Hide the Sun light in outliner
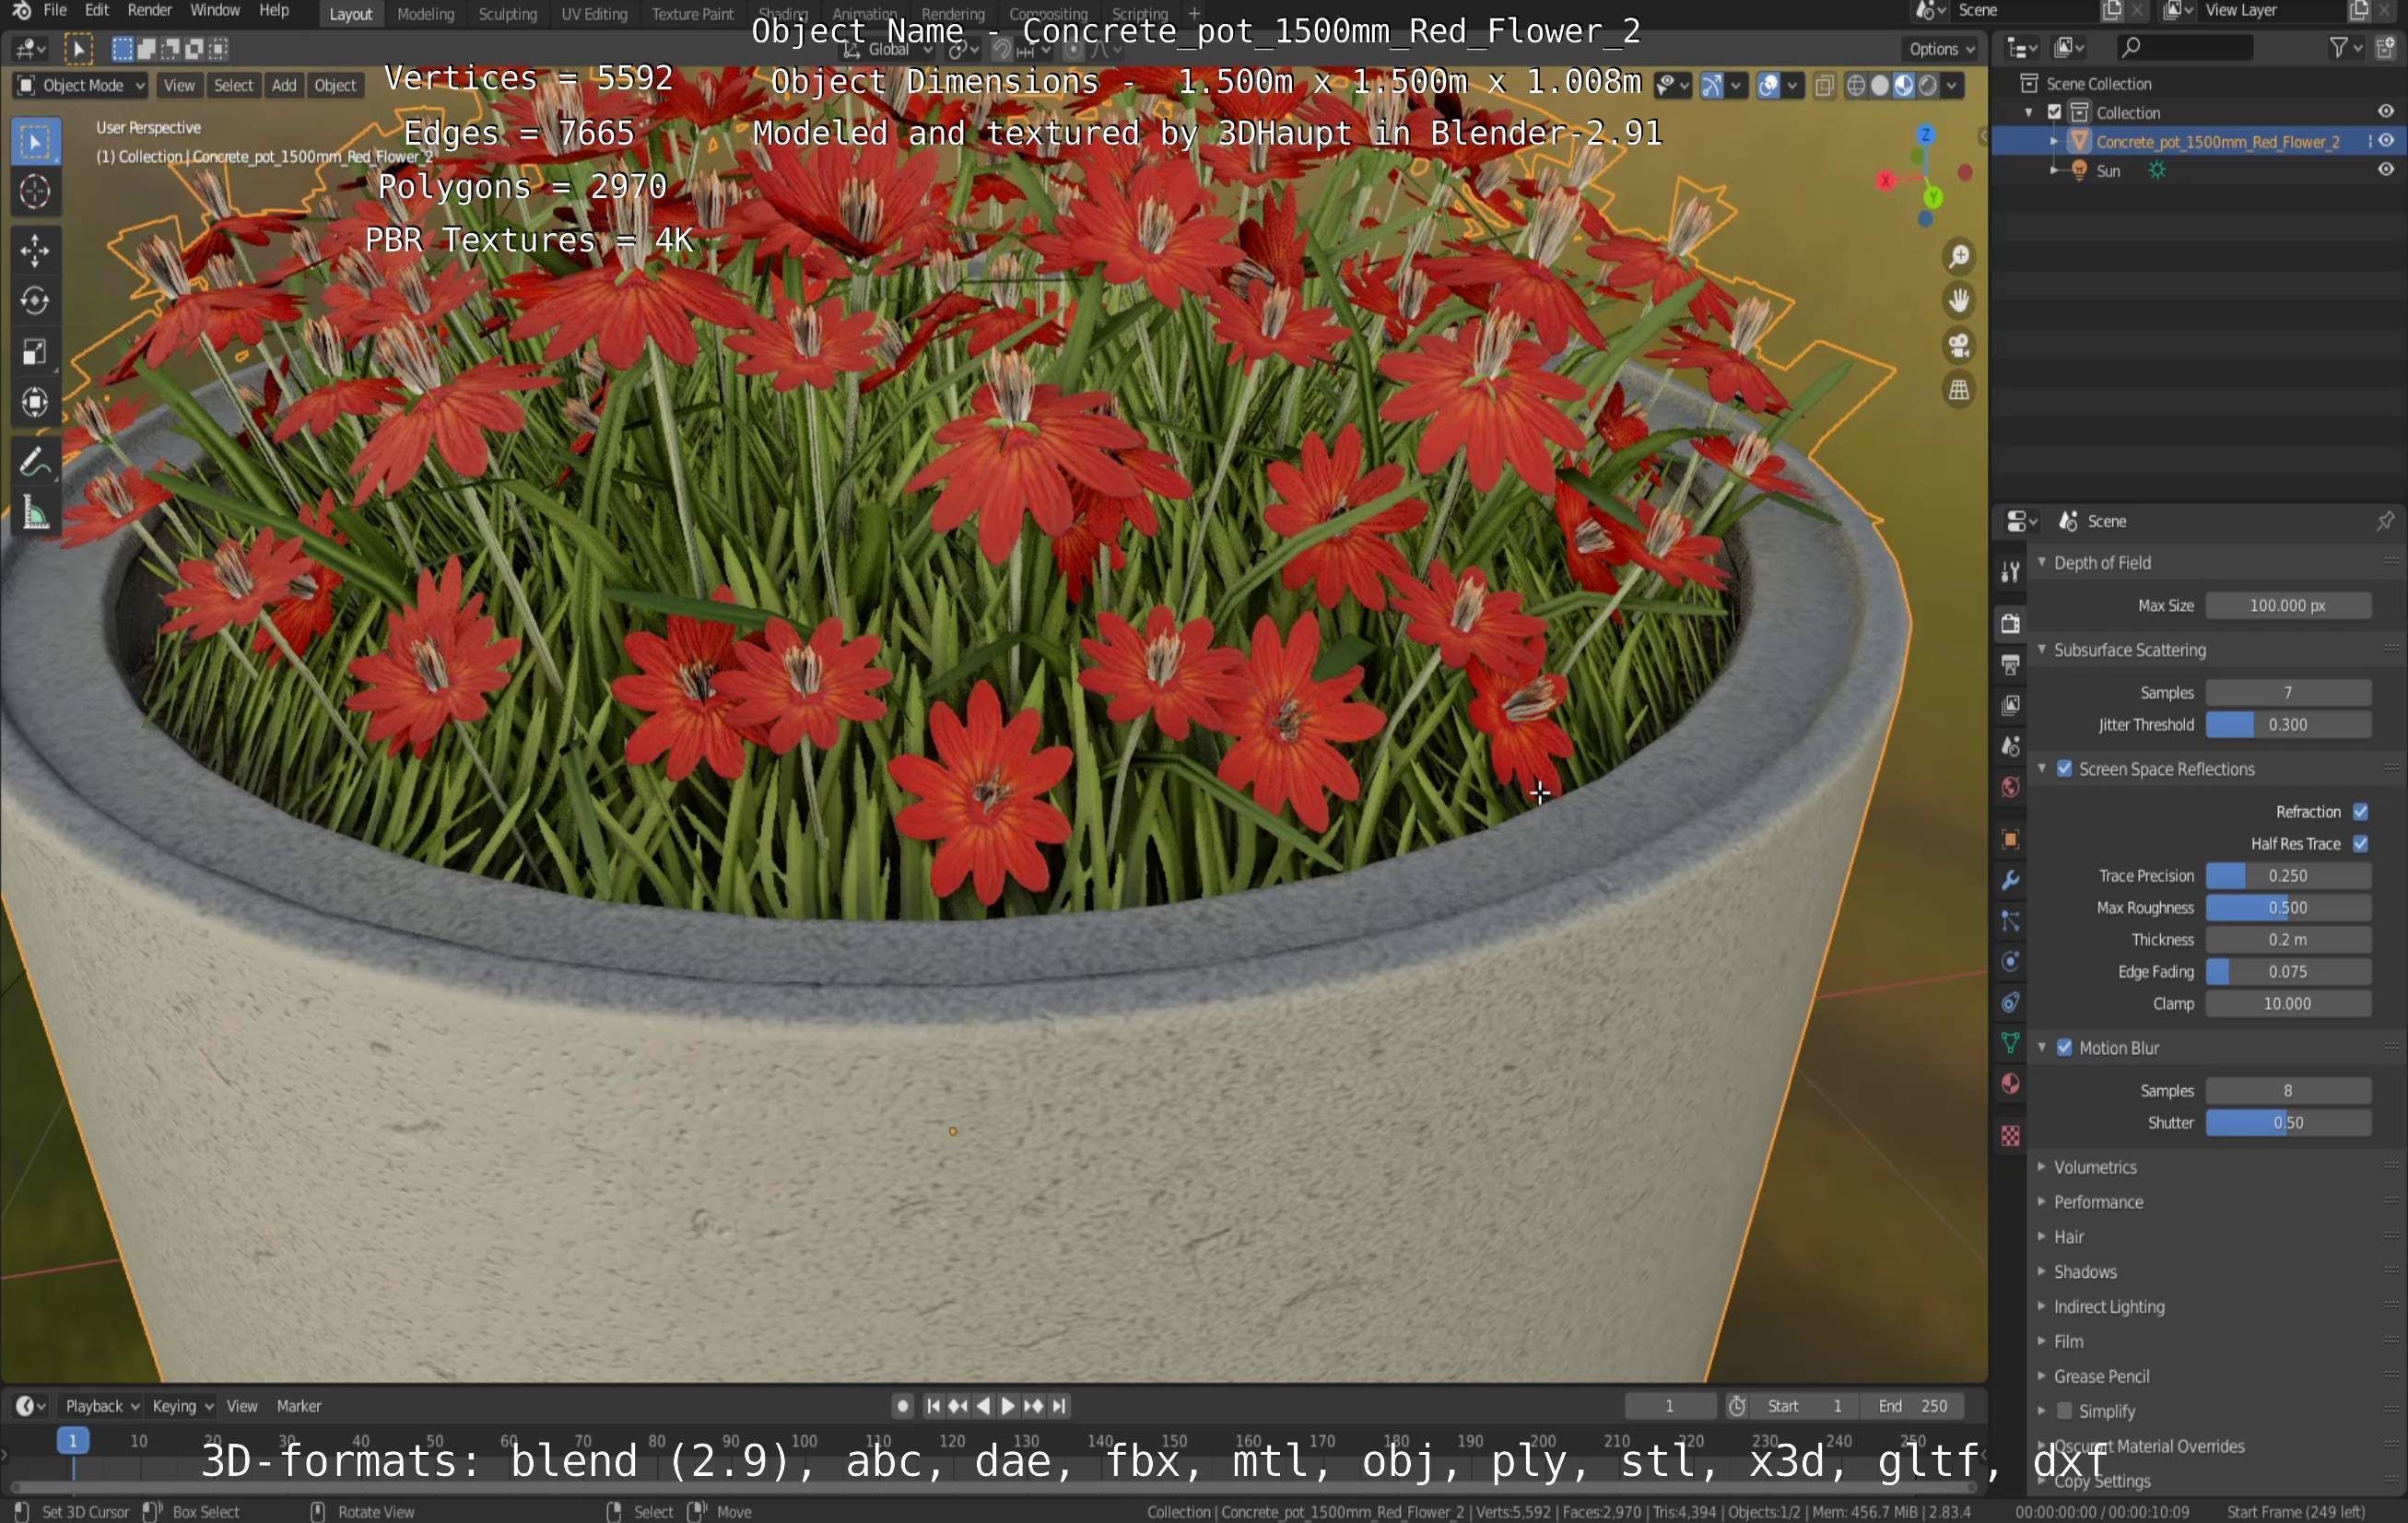Screen dimensions: 2408x1523 click(2385, 170)
